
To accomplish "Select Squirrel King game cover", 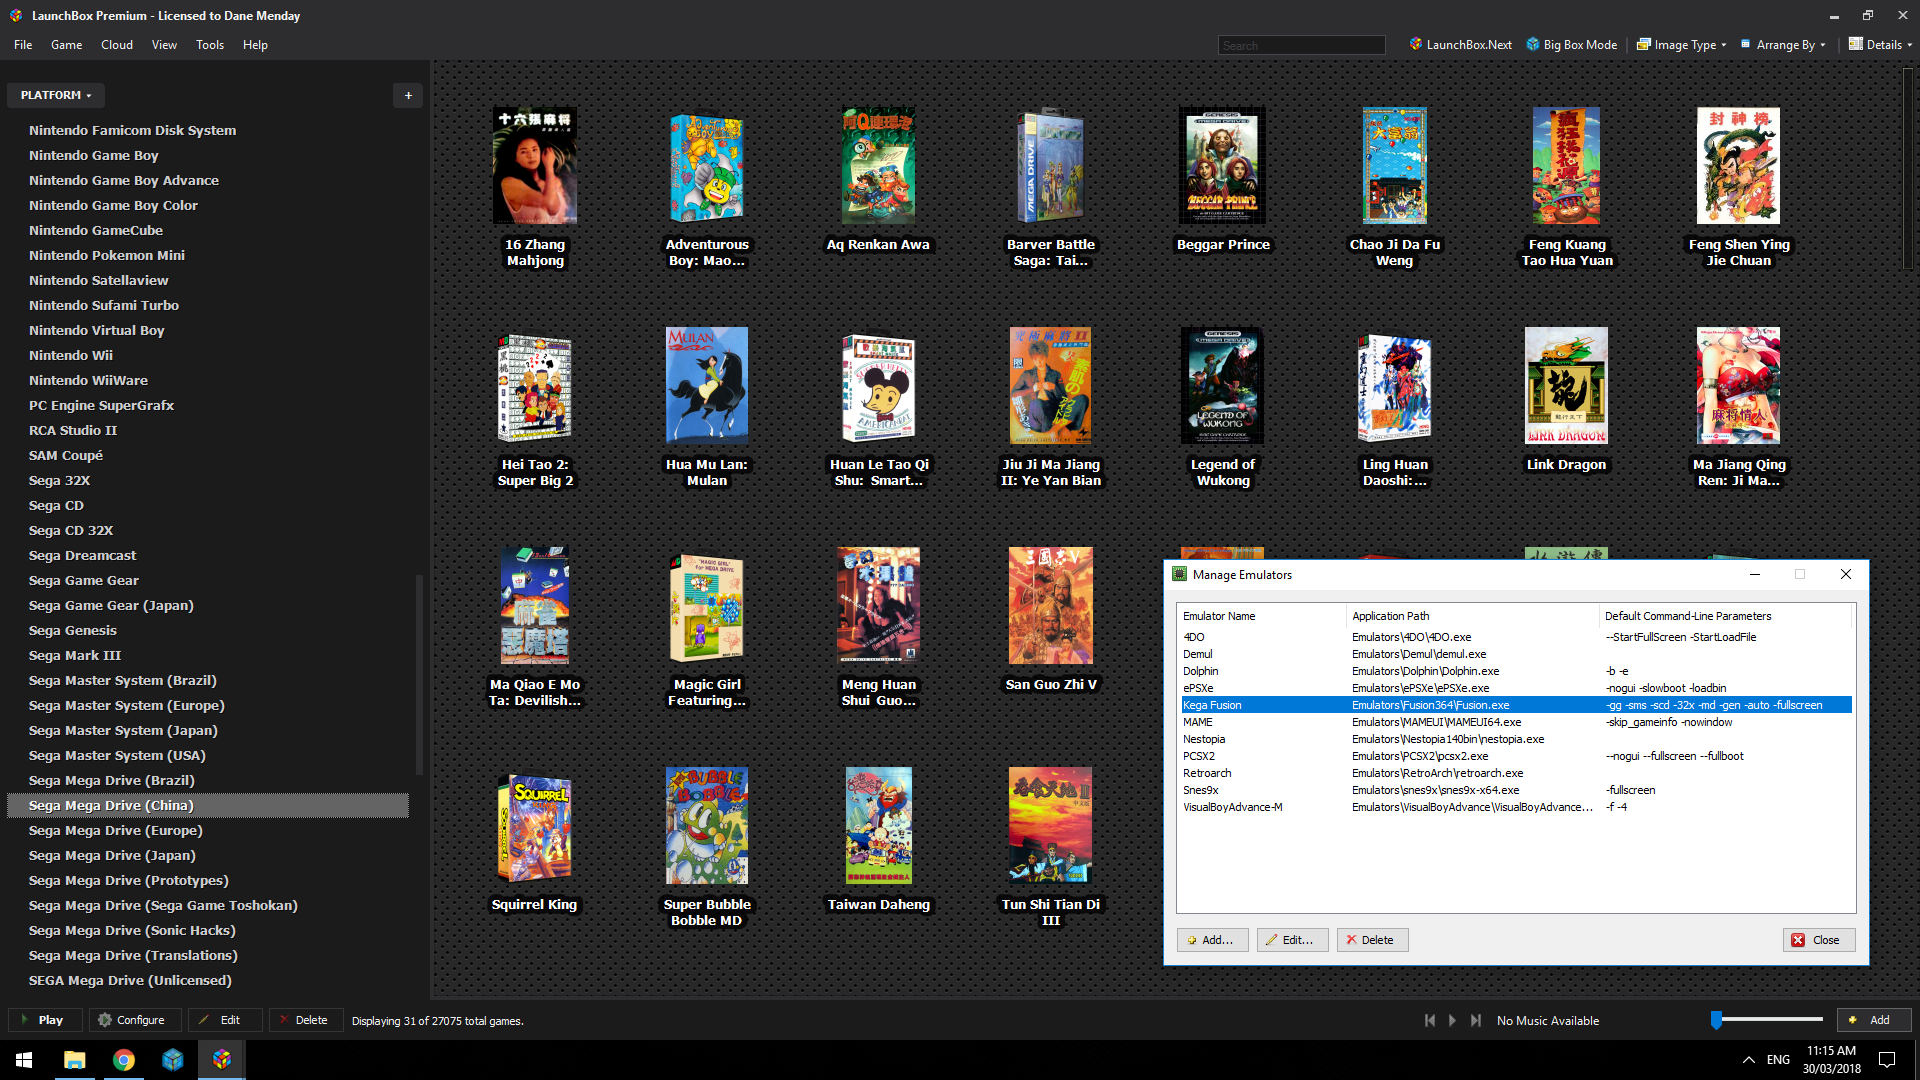I will tap(535, 826).
